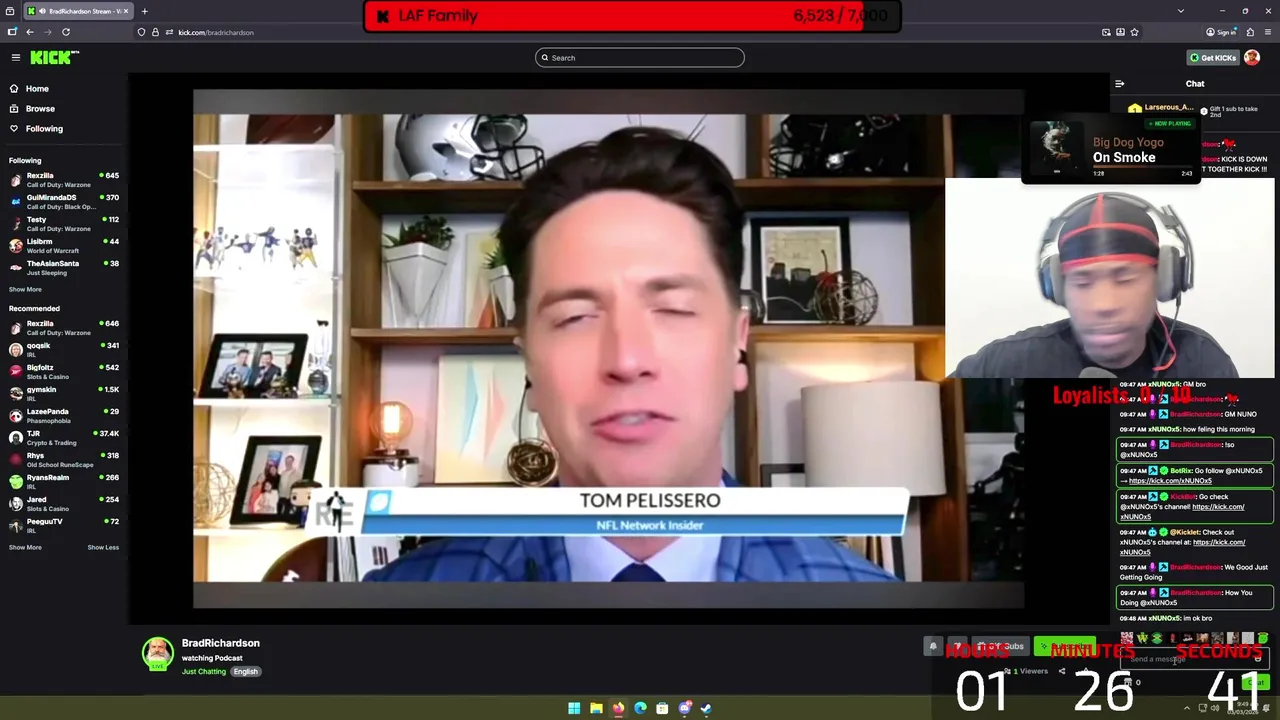Collapse the chat panel arrow icon
Screen dimensions: 1280x720
pyautogui.click(x=1120, y=84)
